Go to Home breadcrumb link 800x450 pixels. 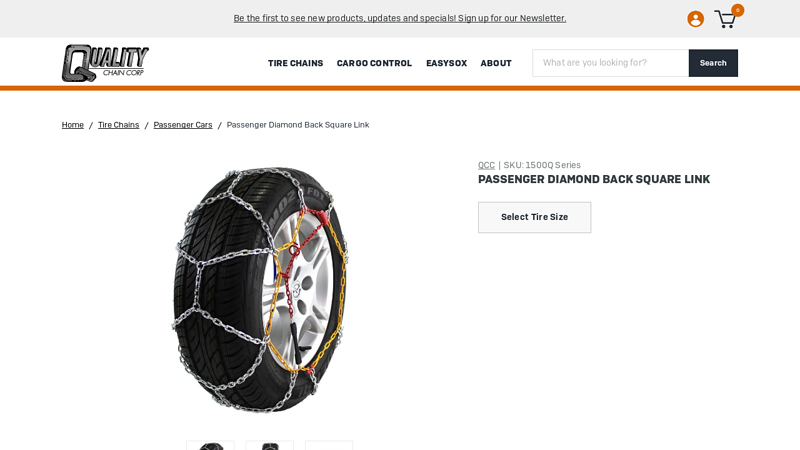point(72,125)
